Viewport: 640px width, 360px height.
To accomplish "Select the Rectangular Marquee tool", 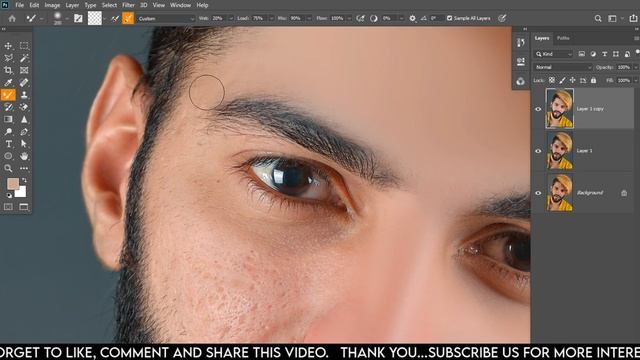I will [x=24, y=46].
